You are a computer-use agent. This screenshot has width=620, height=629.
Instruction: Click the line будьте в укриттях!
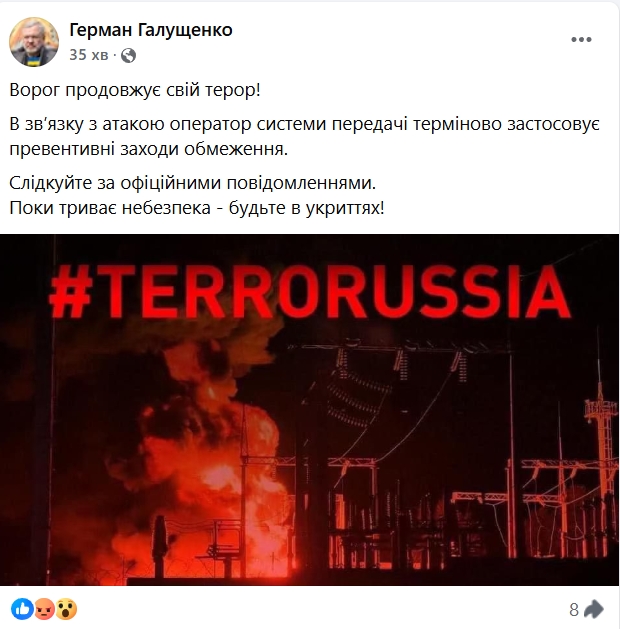(x=307, y=208)
